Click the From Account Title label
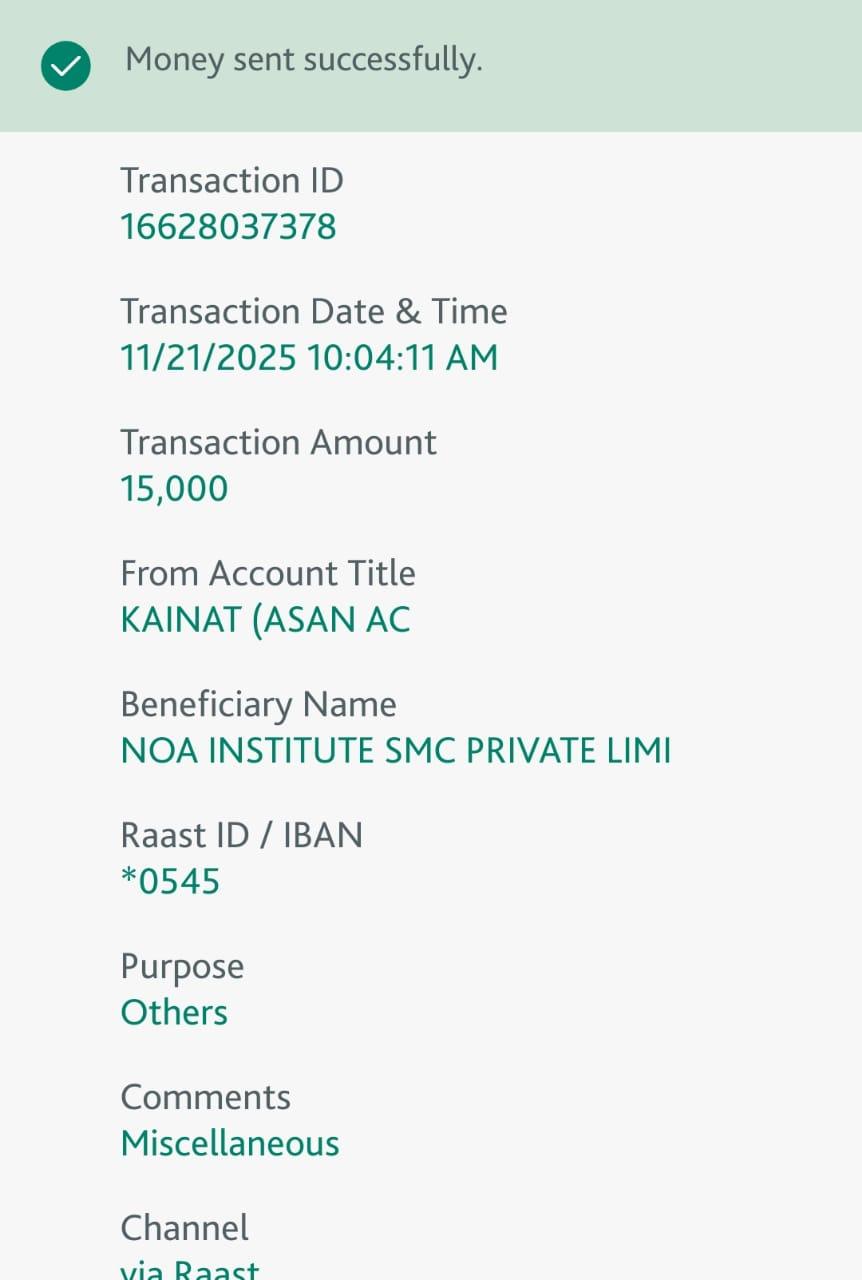 [x=267, y=574]
